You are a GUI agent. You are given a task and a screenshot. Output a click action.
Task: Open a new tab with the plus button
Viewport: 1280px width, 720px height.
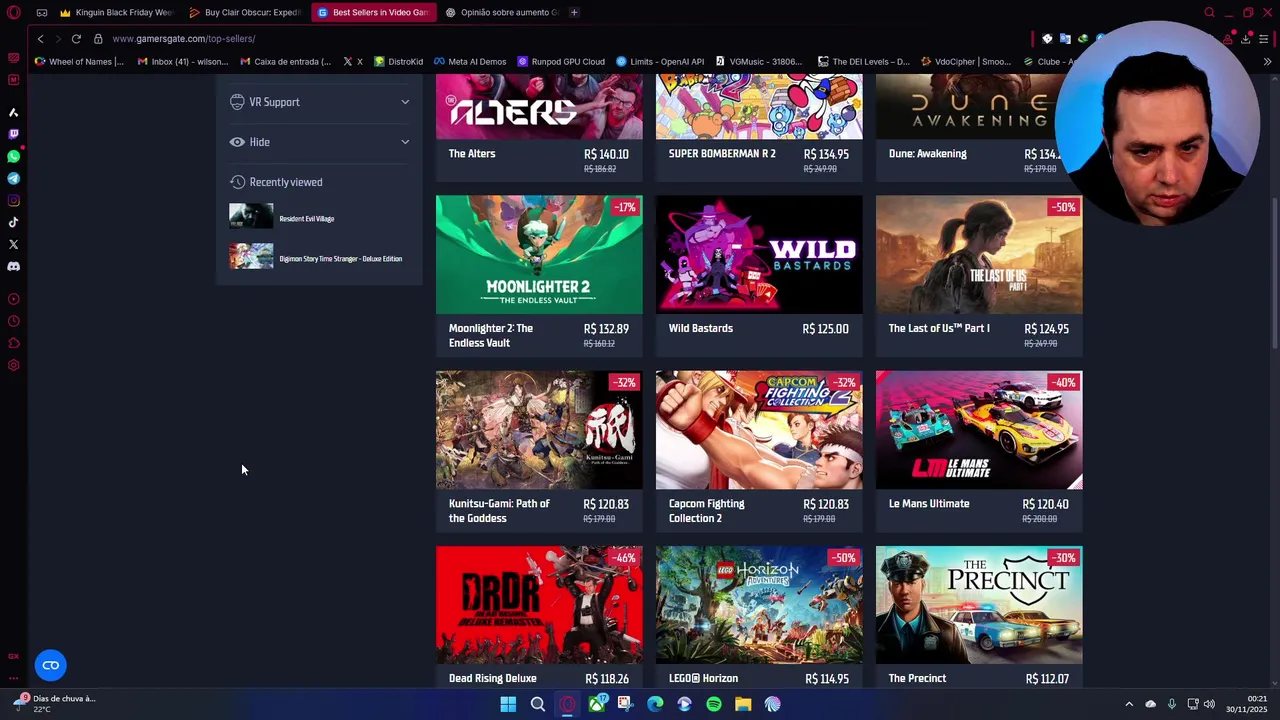(x=574, y=12)
